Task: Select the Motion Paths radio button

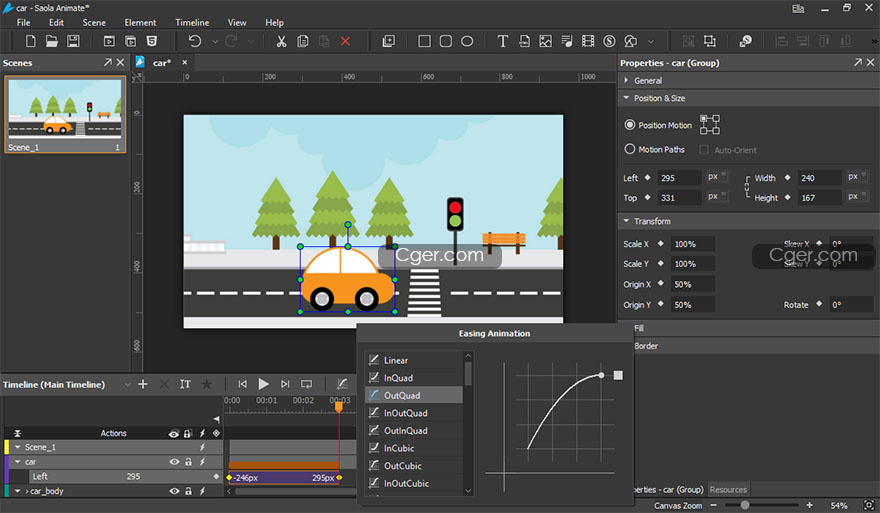Action: [x=630, y=149]
